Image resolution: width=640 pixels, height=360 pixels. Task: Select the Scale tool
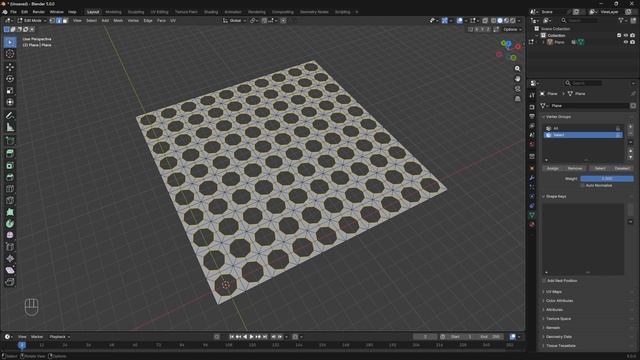point(10,91)
